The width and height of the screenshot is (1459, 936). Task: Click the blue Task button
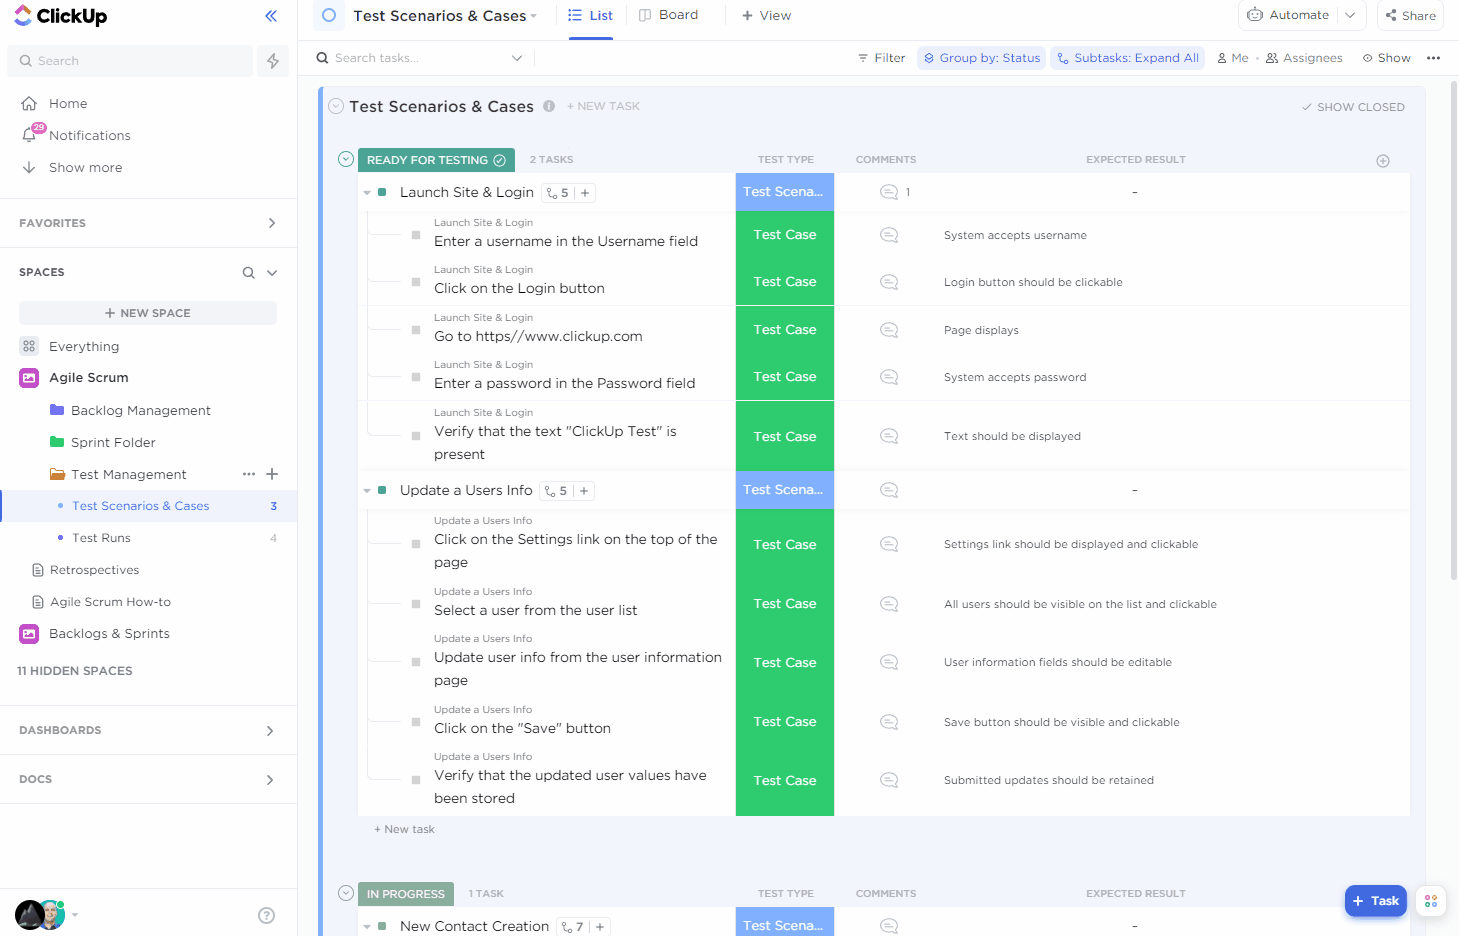[1375, 901]
